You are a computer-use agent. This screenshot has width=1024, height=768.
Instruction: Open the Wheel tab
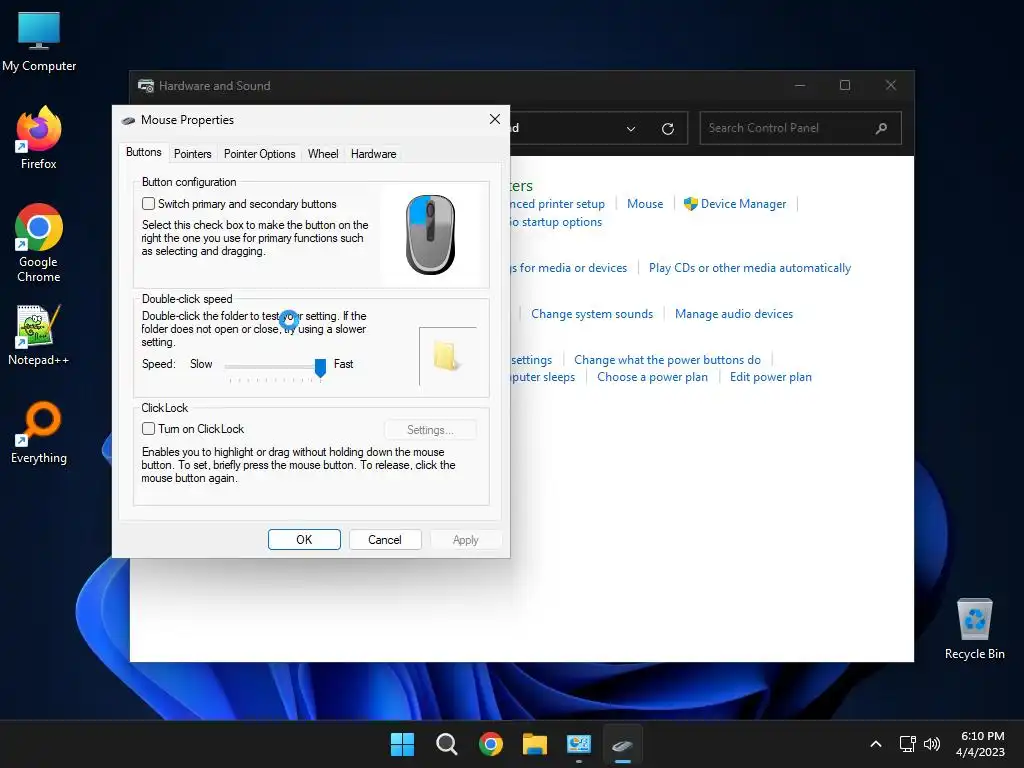point(323,153)
